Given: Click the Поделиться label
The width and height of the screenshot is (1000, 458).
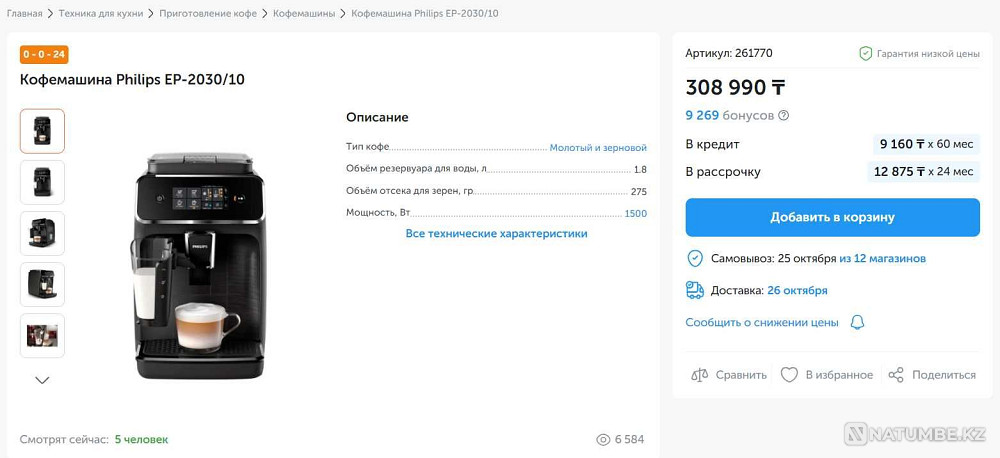Looking at the screenshot, I should (x=944, y=375).
